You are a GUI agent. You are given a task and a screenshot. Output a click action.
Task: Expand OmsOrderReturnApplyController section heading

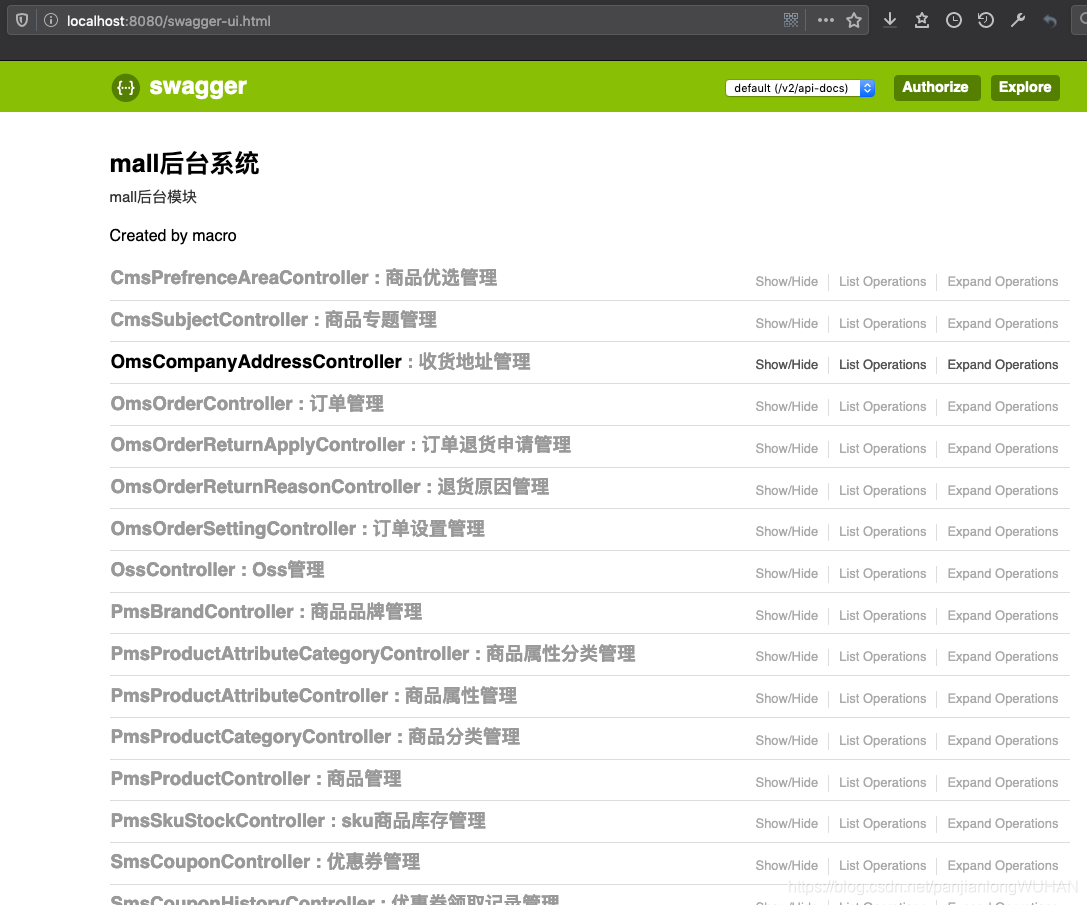pos(340,445)
